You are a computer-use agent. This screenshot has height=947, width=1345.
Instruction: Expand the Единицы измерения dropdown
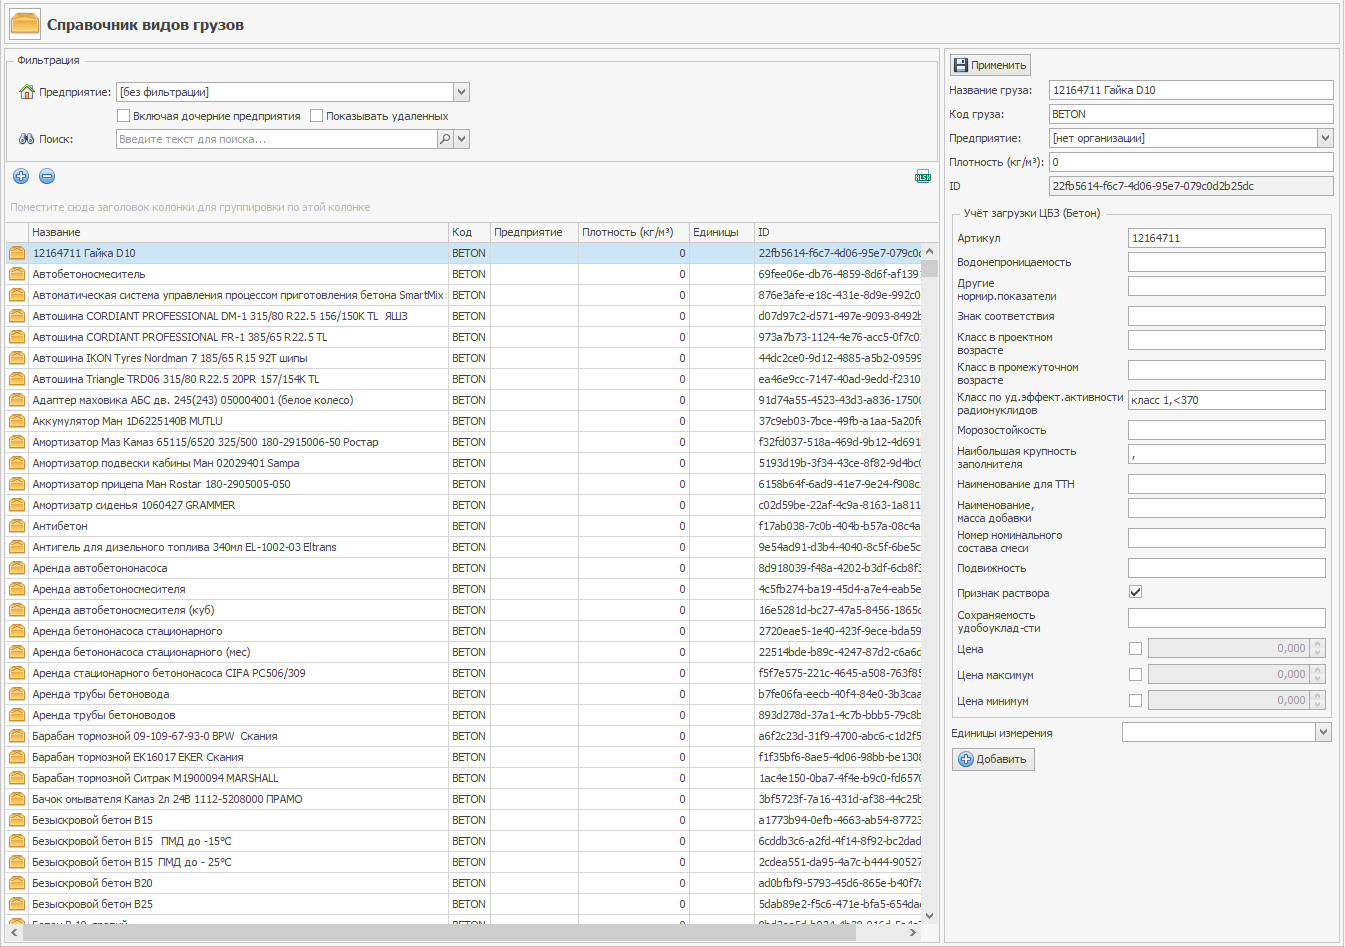click(1323, 733)
